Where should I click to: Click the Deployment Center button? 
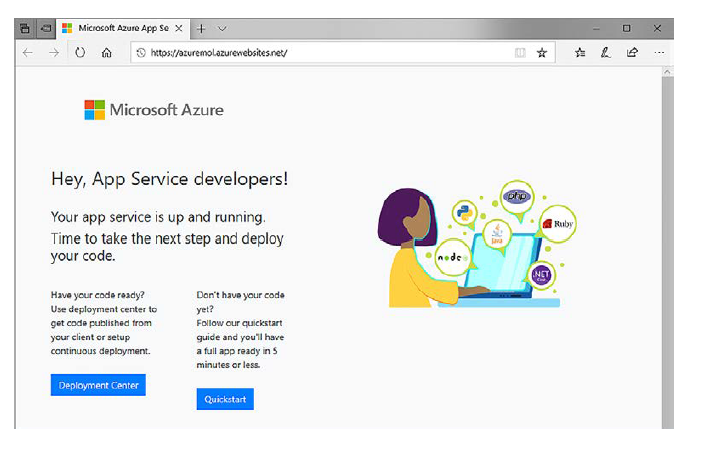coord(98,385)
